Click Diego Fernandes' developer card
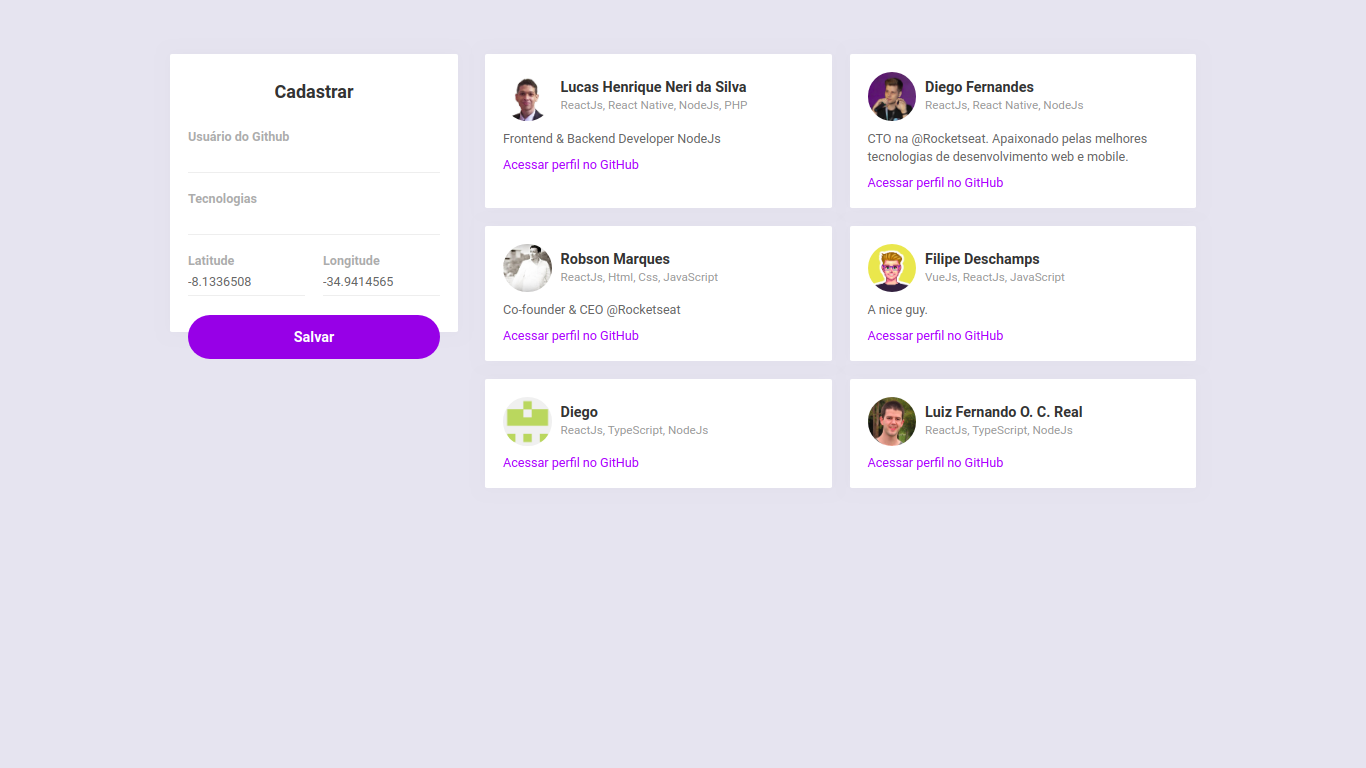This screenshot has height=768, width=1366. click(x=1022, y=131)
